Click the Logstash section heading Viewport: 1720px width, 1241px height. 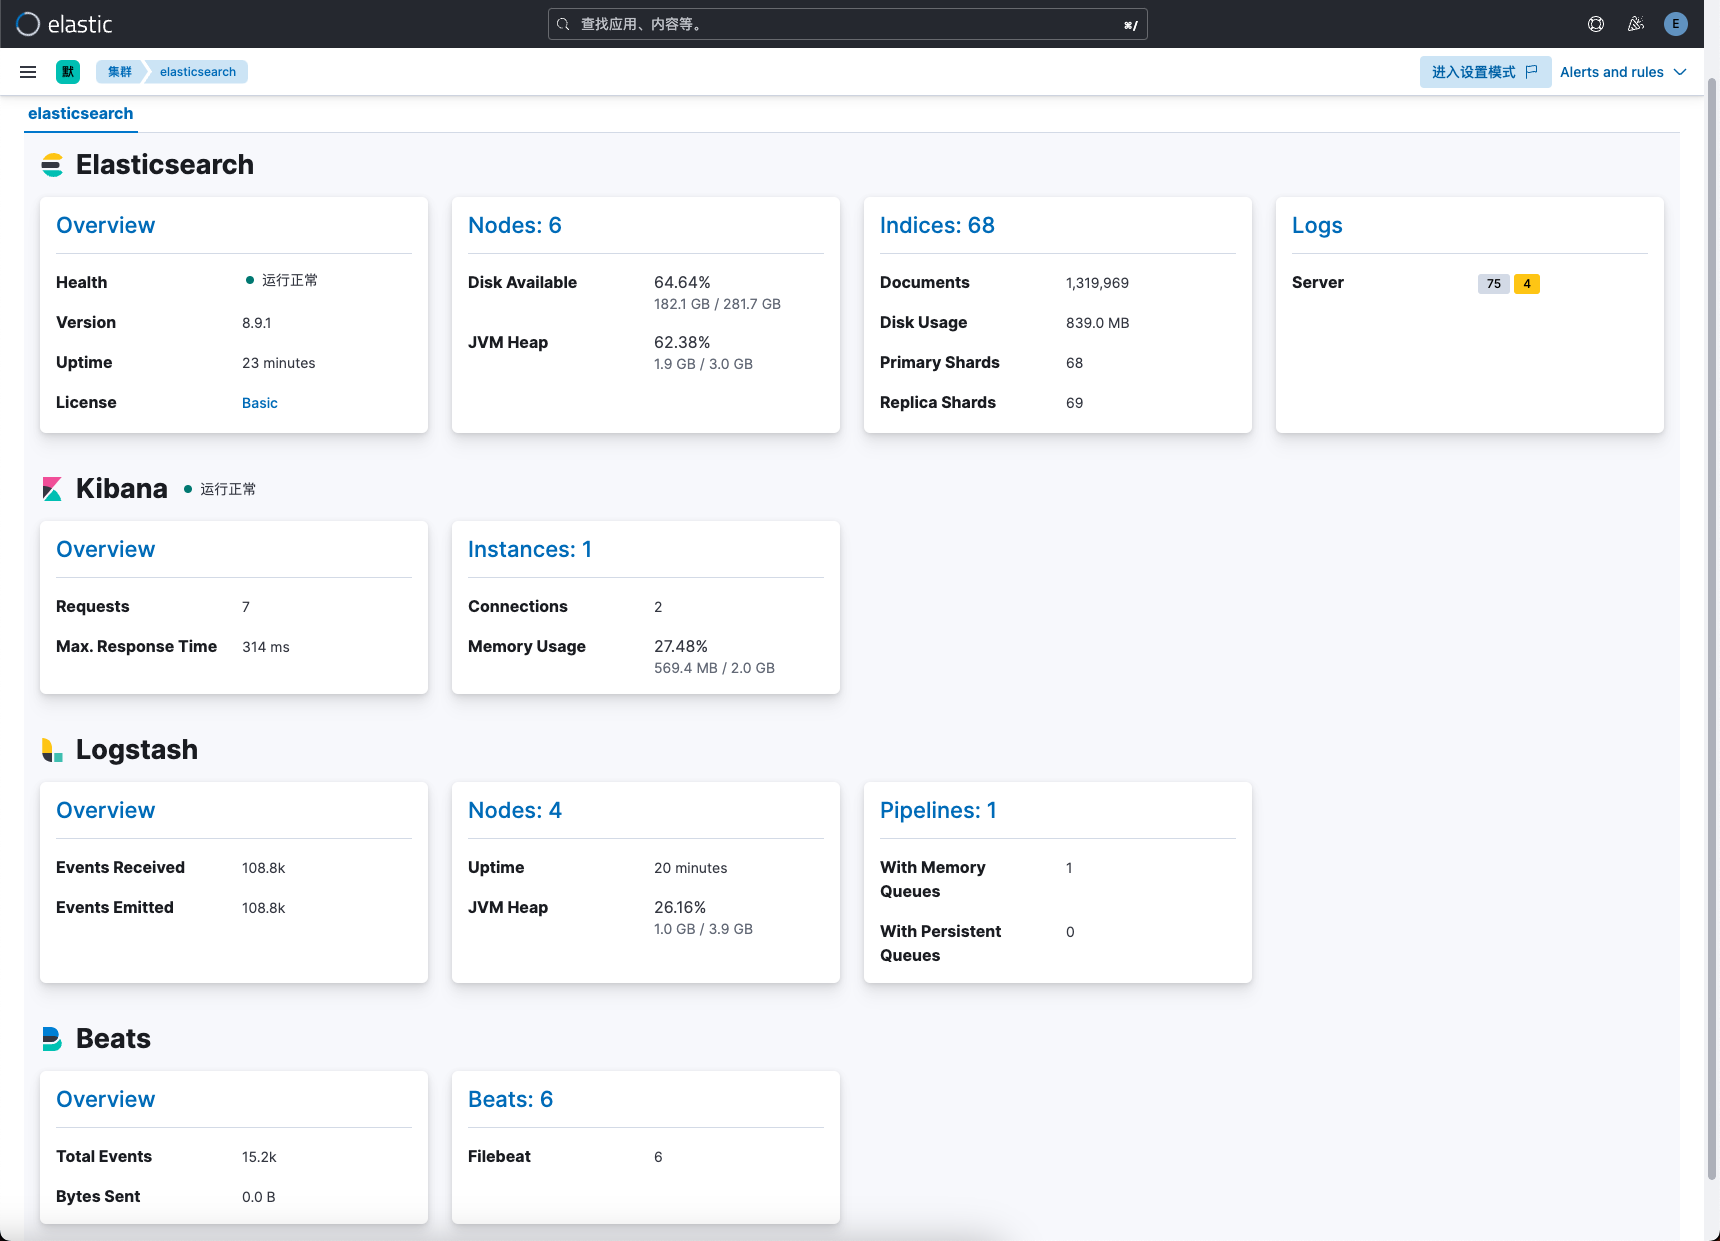tap(137, 750)
